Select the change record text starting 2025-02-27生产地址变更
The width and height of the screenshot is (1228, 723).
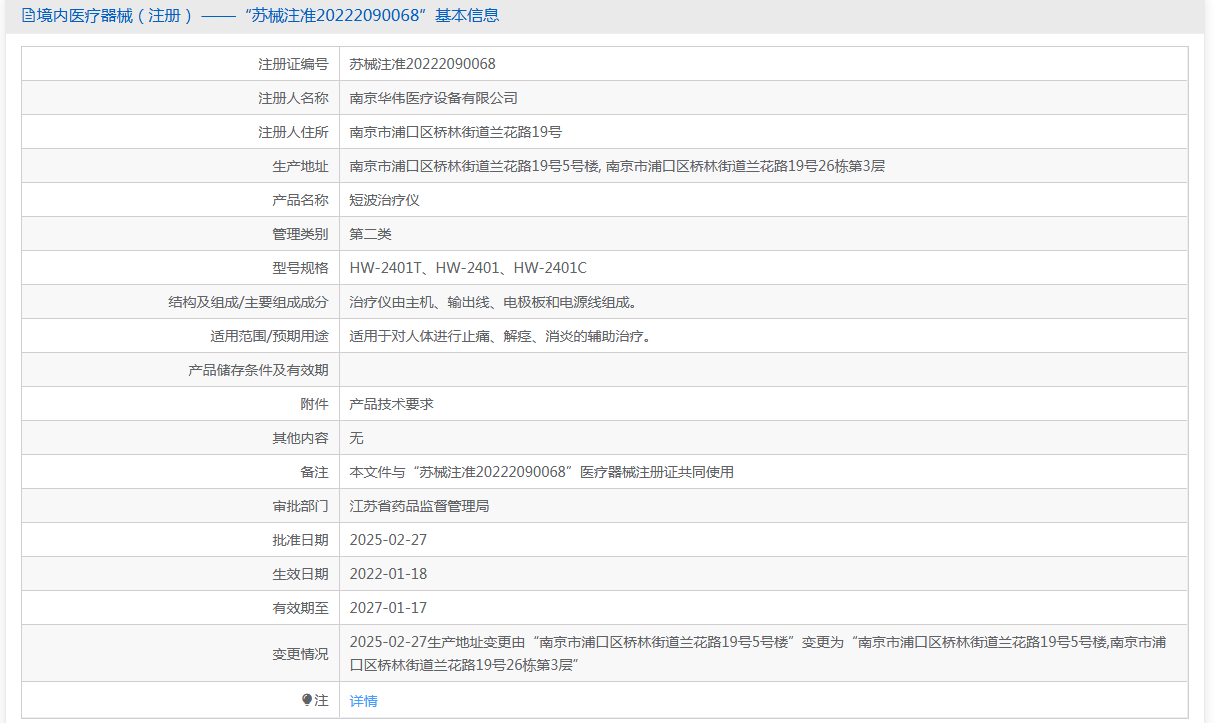[758, 653]
